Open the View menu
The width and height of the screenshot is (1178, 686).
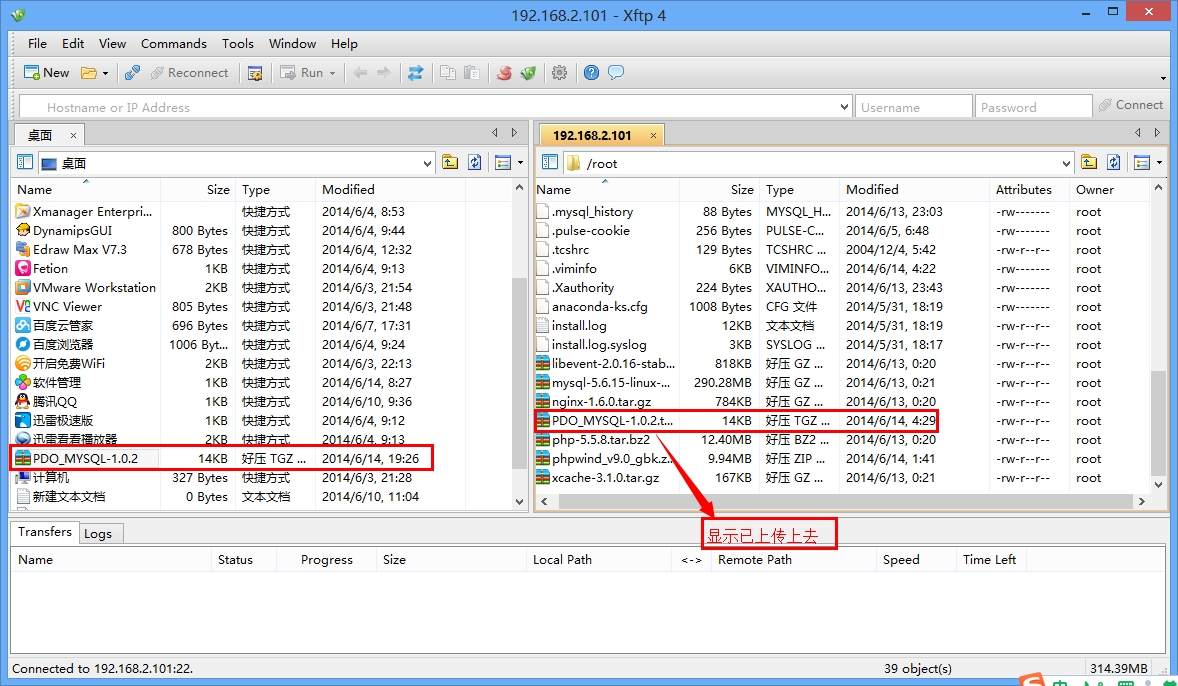pyautogui.click(x=112, y=44)
